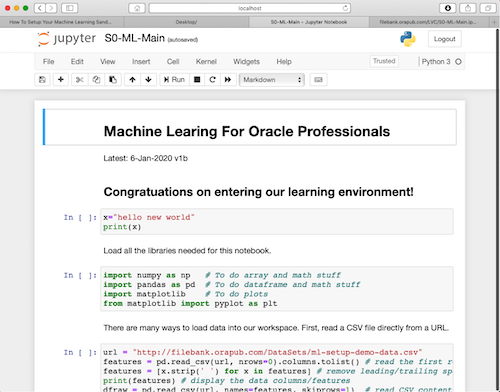Image resolution: width=500 pixels, height=392 pixels.
Task: Log out with the Logout button
Action: 445,39
